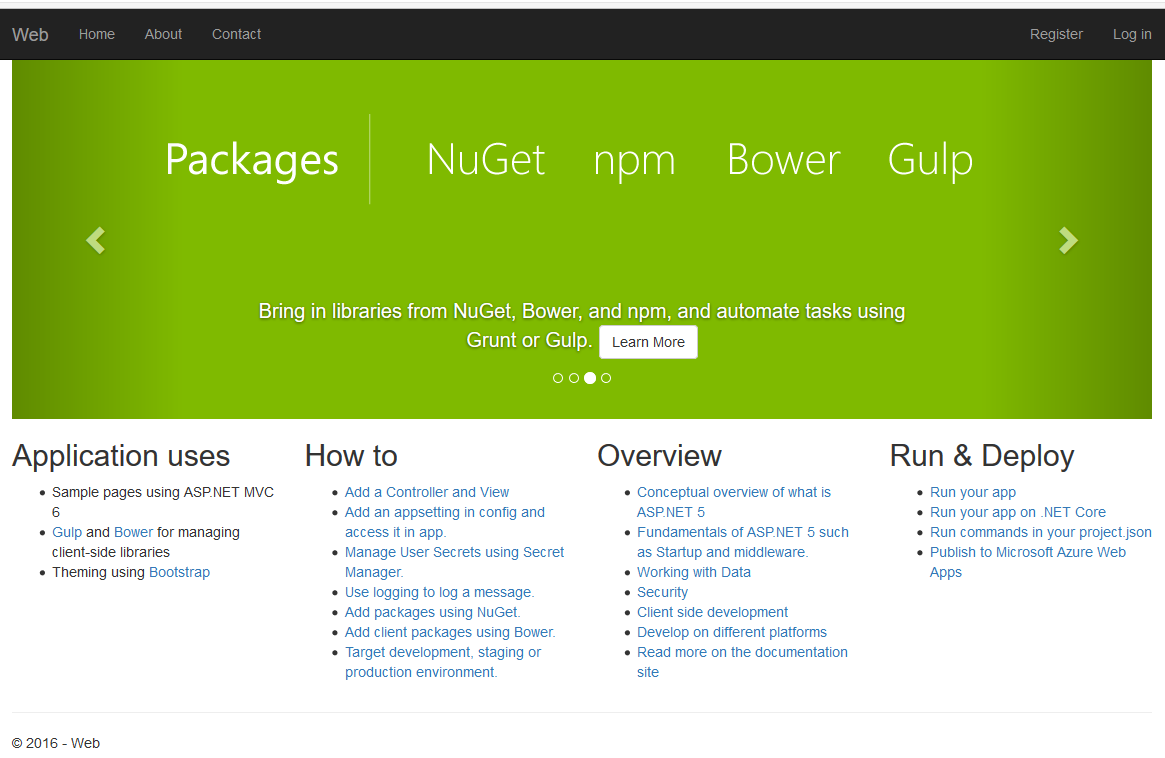
Task: Select the fourth carousel indicator dot
Action: click(606, 378)
